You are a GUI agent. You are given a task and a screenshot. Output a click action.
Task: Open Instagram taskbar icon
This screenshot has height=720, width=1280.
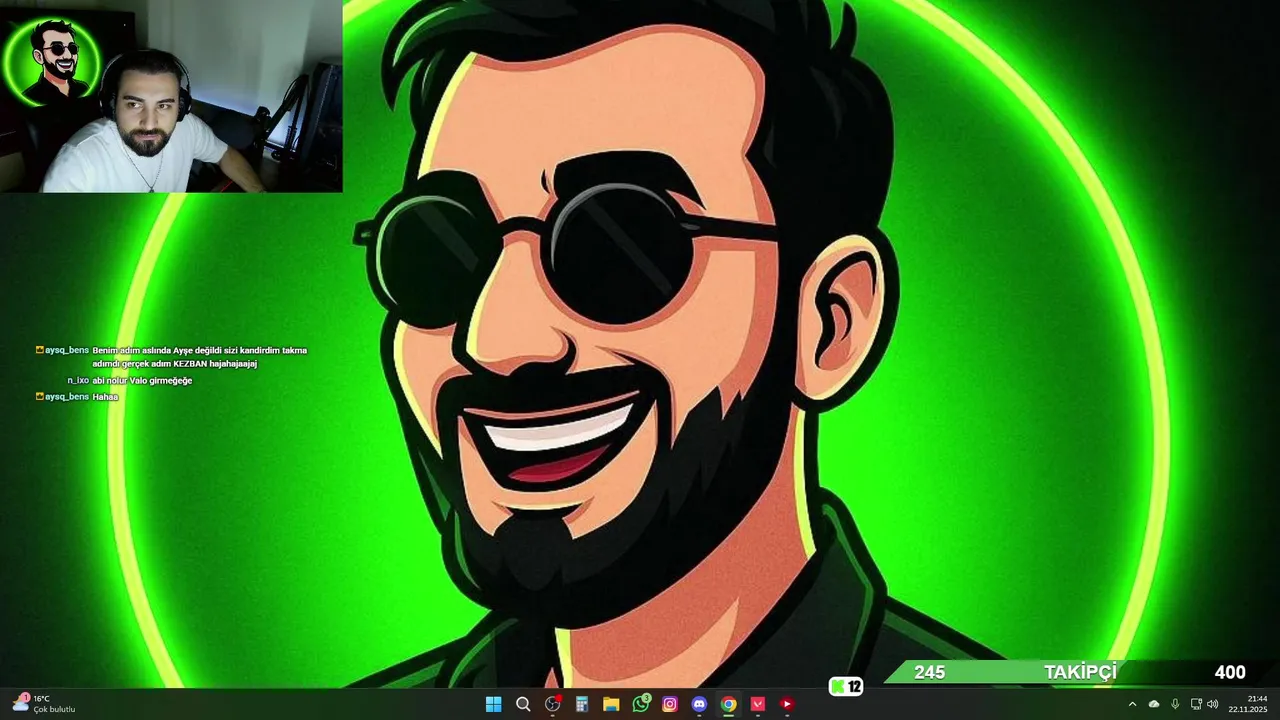pos(670,704)
